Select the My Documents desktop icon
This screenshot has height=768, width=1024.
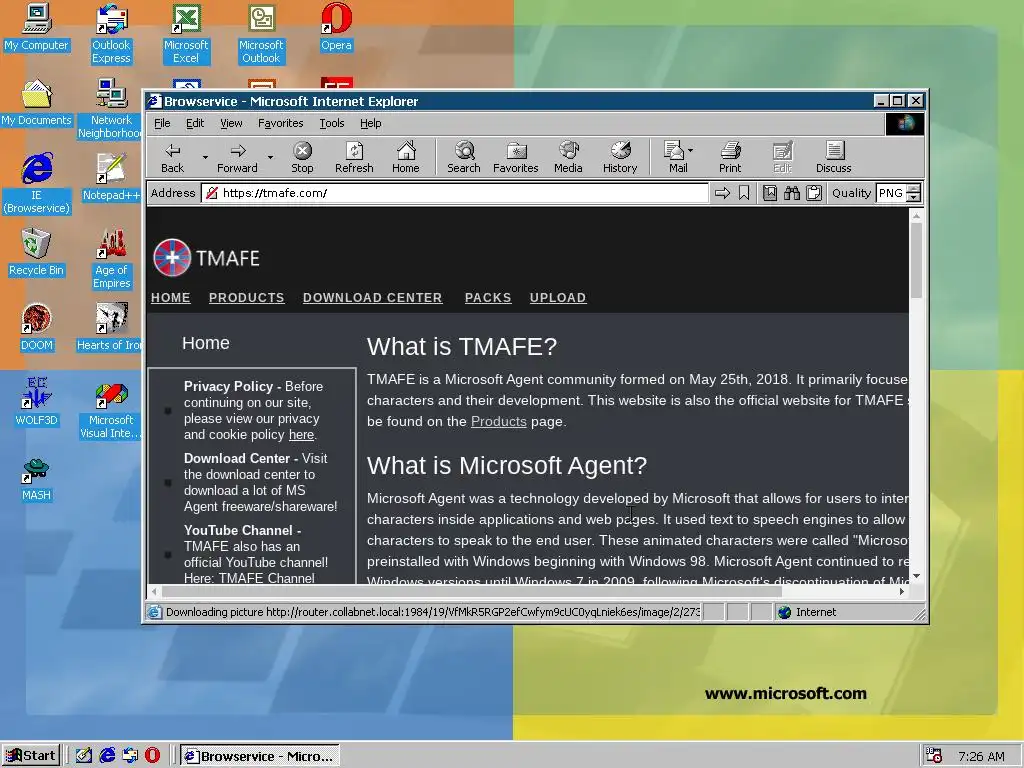point(37,103)
